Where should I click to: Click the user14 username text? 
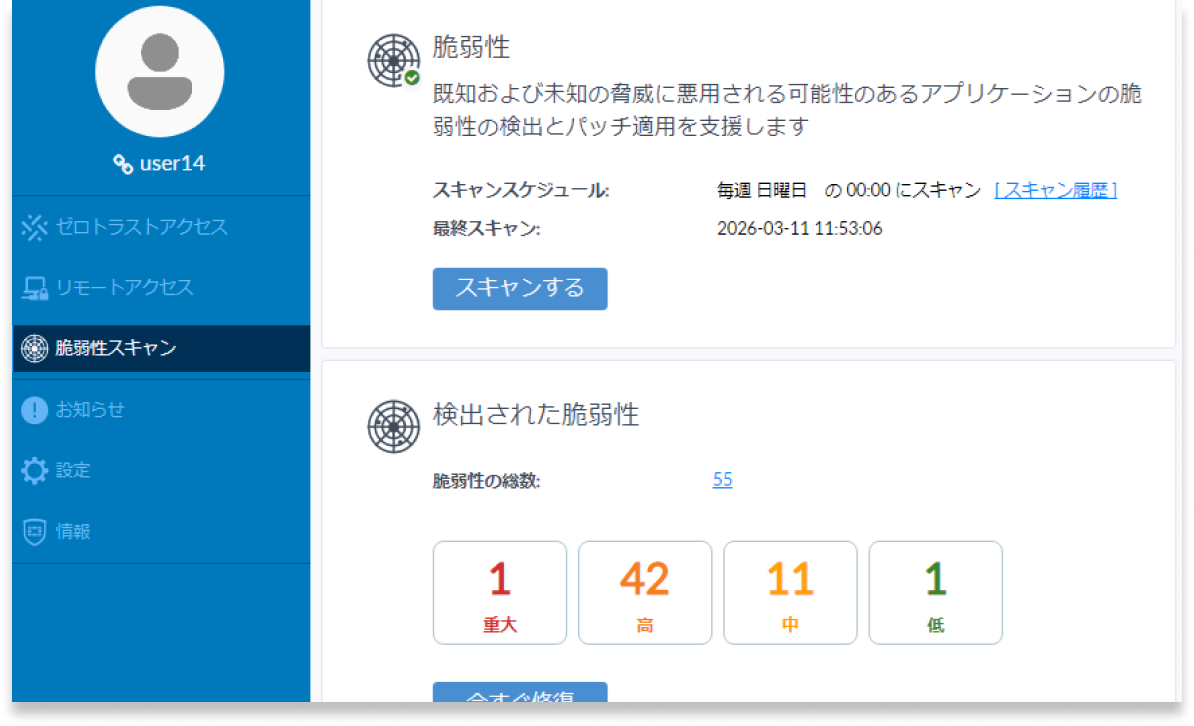[172, 164]
